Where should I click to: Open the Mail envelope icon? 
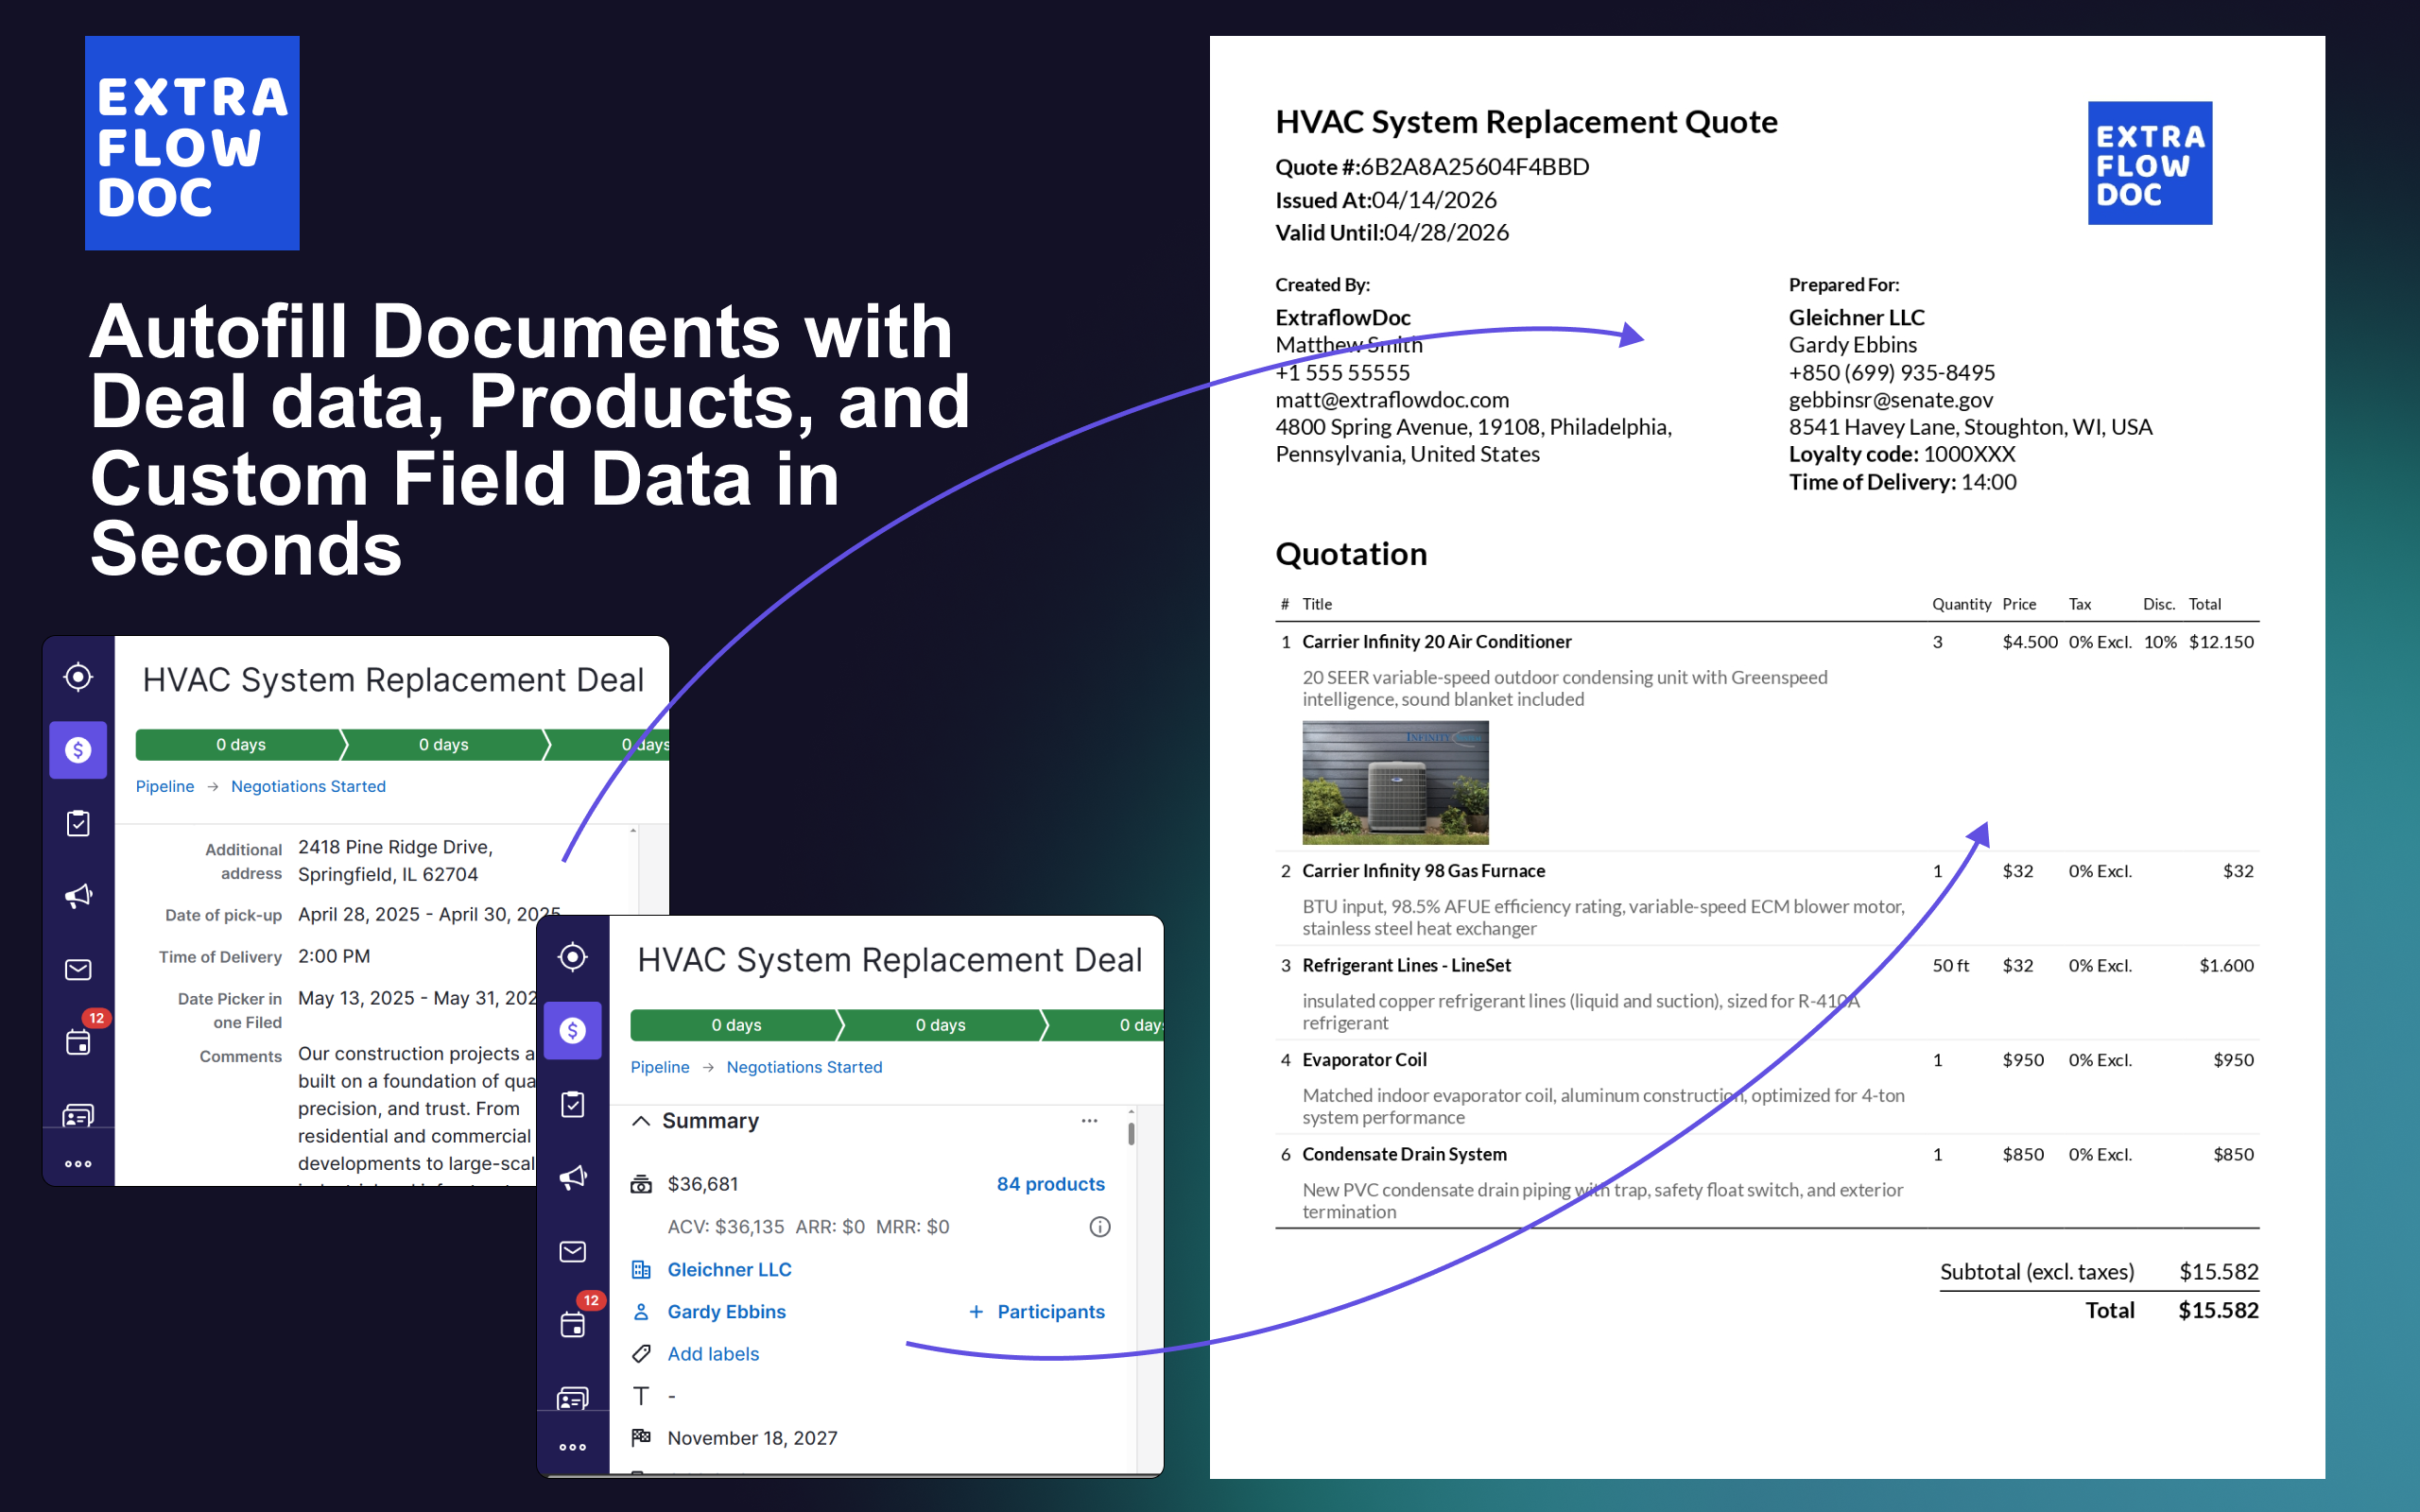tap(573, 1251)
